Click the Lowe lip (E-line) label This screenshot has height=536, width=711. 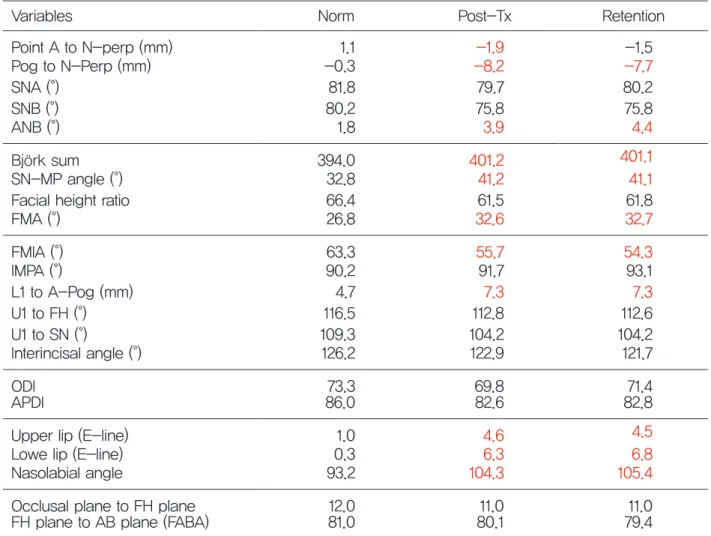[67, 454]
